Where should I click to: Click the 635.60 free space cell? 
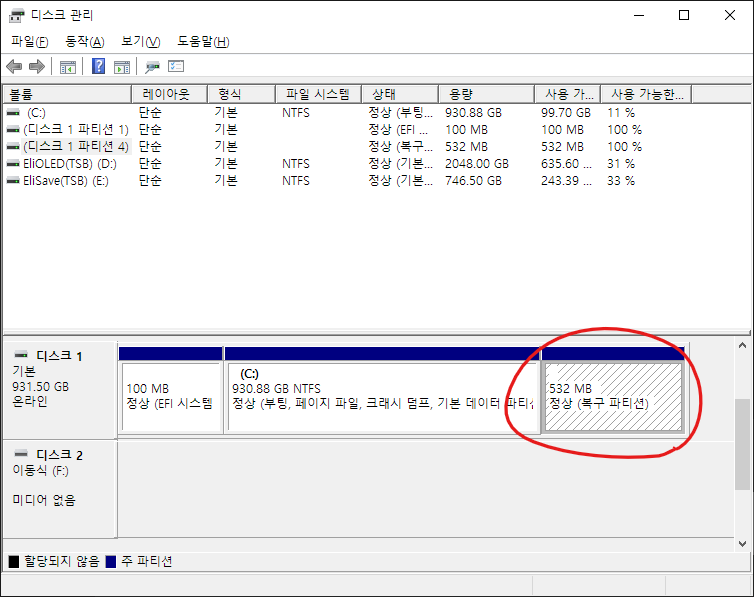pos(566,164)
